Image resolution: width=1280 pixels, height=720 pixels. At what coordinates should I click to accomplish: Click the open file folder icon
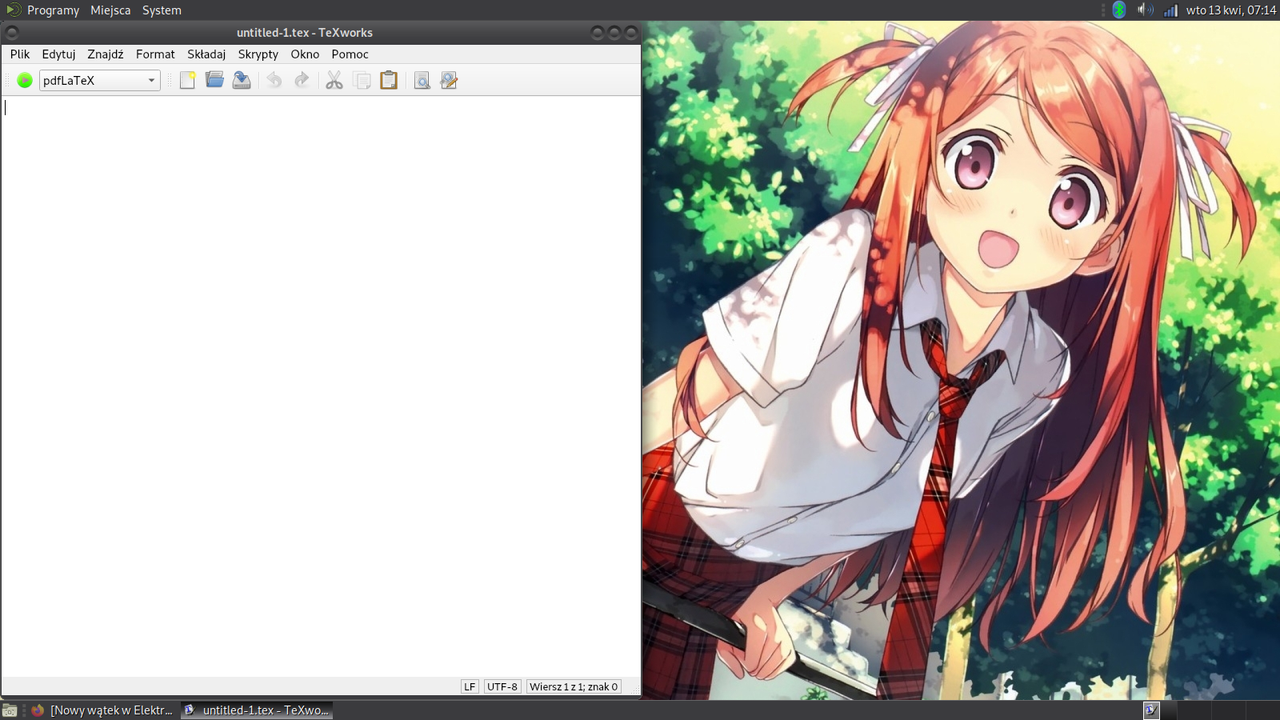tap(214, 80)
